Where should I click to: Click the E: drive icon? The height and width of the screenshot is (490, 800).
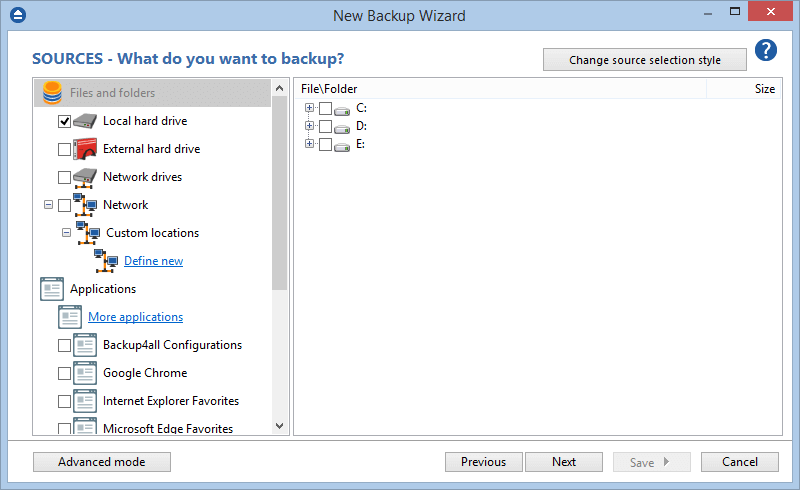click(342, 146)
